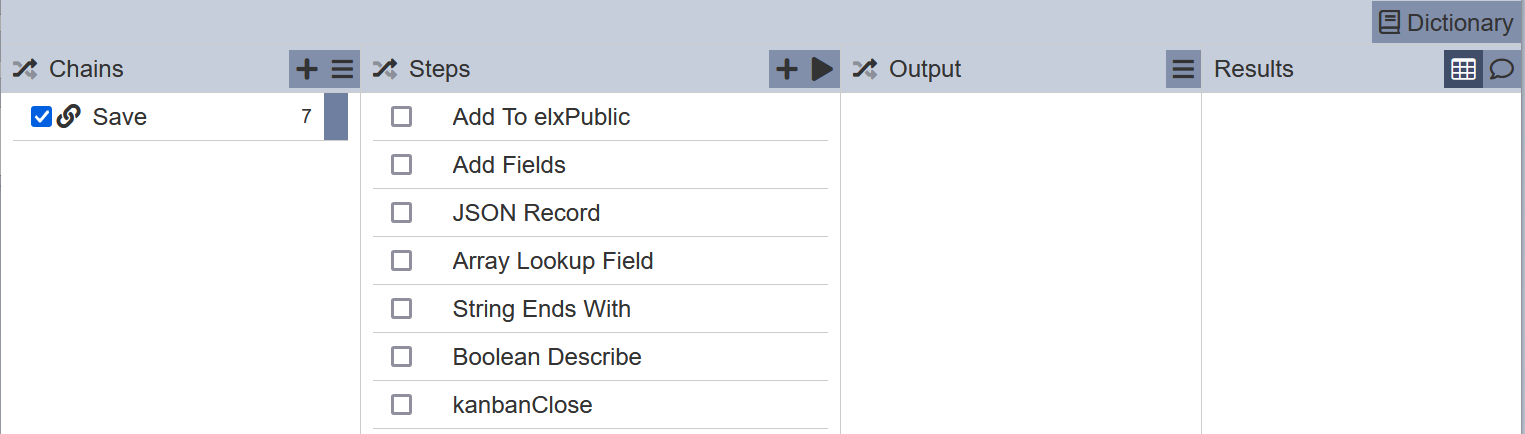Click the Add Fields step label
Image resolution: width=1525 pixels, height=434 pixels.
[x=509, y=165]
